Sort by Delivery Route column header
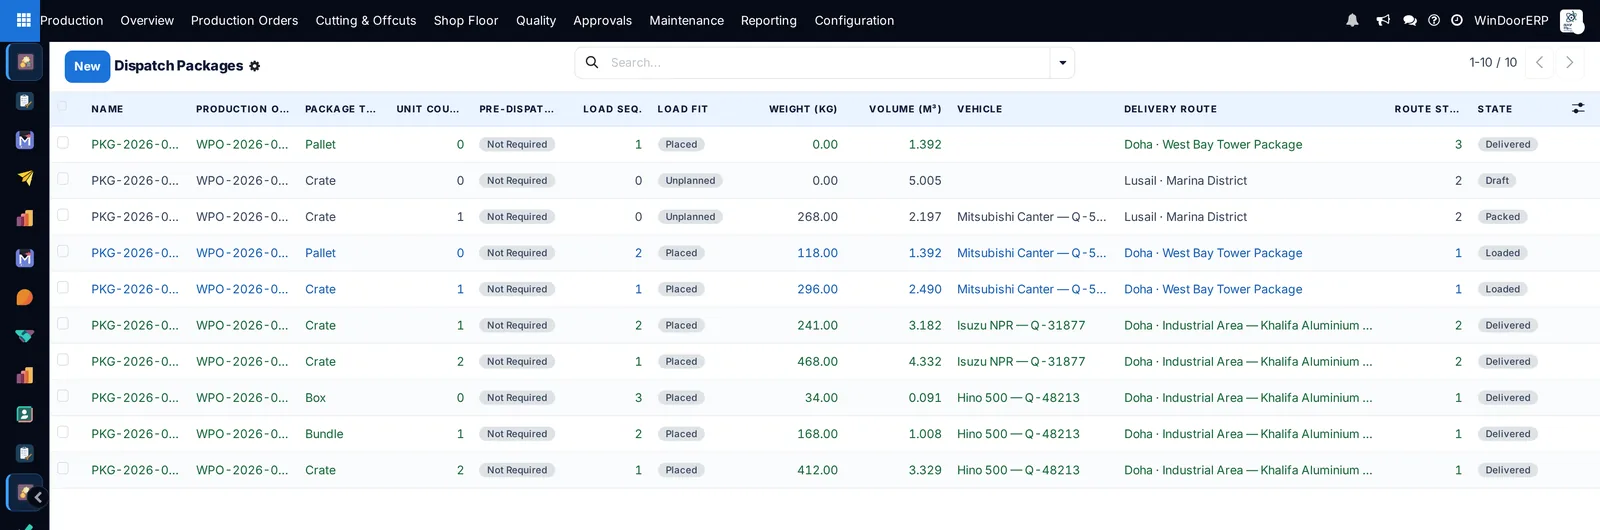This screenshot has height=530, width=1600. (1171, 109)
